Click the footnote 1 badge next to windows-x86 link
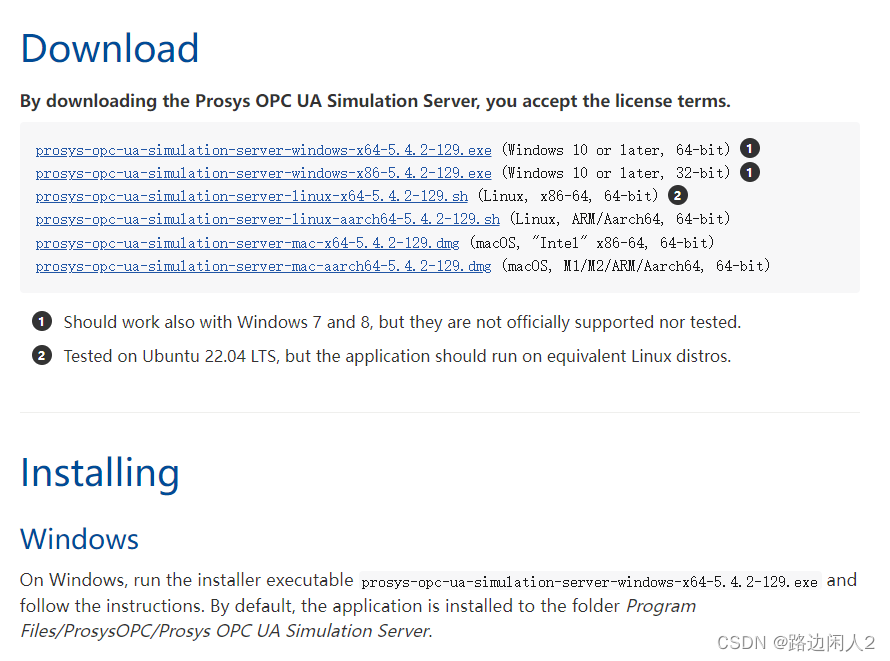This screenshot has width=890, height=661. [x=749, y=172]
